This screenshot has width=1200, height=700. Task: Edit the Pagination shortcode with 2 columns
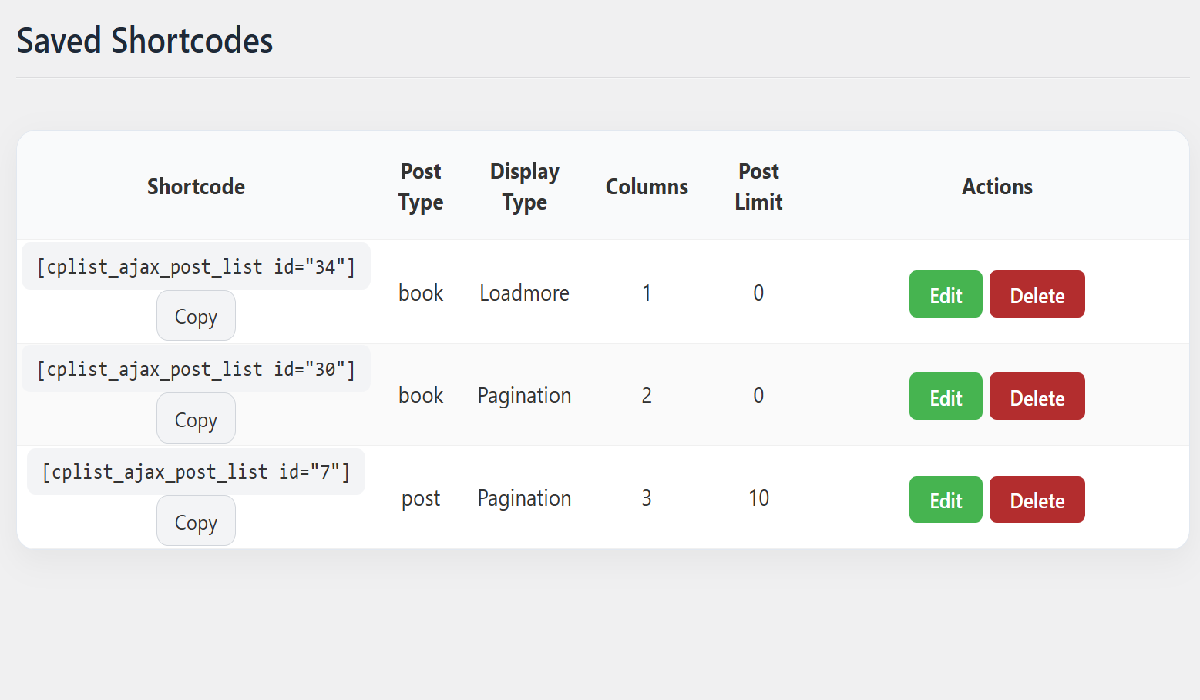pyautogui.click(x=945, y=396)
